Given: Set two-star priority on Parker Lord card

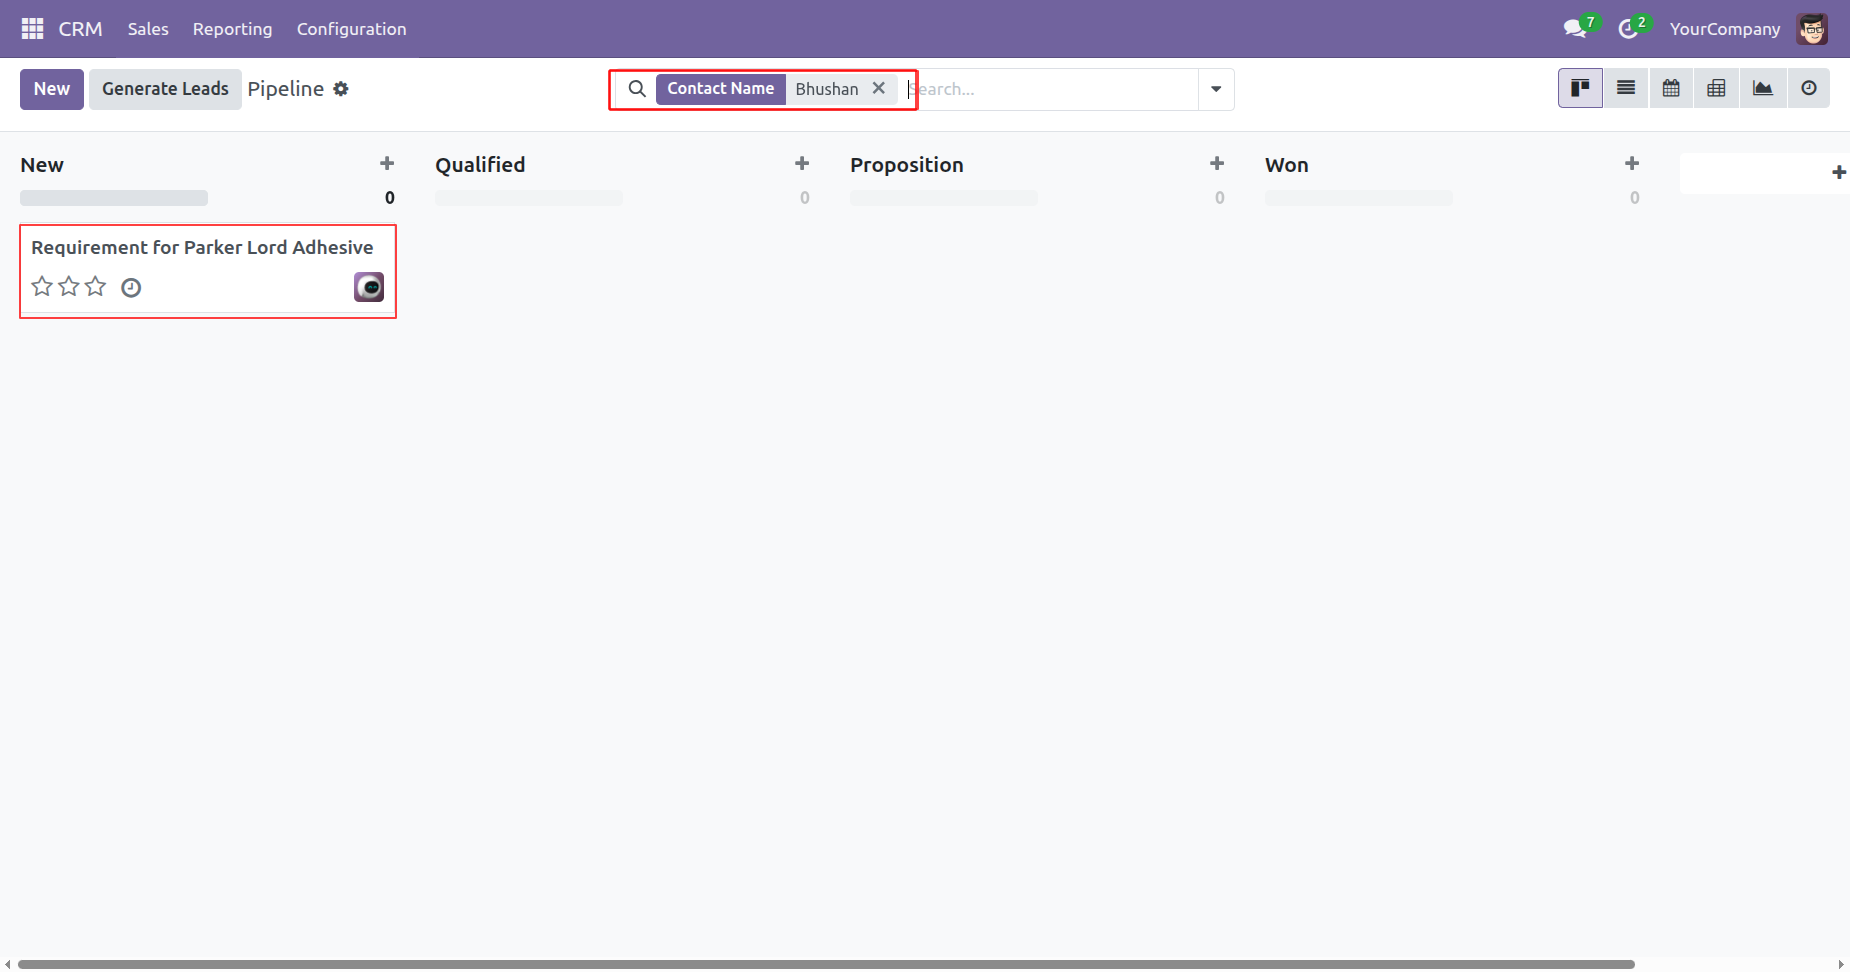Looking at the screenshot, I should pos(69,287).
